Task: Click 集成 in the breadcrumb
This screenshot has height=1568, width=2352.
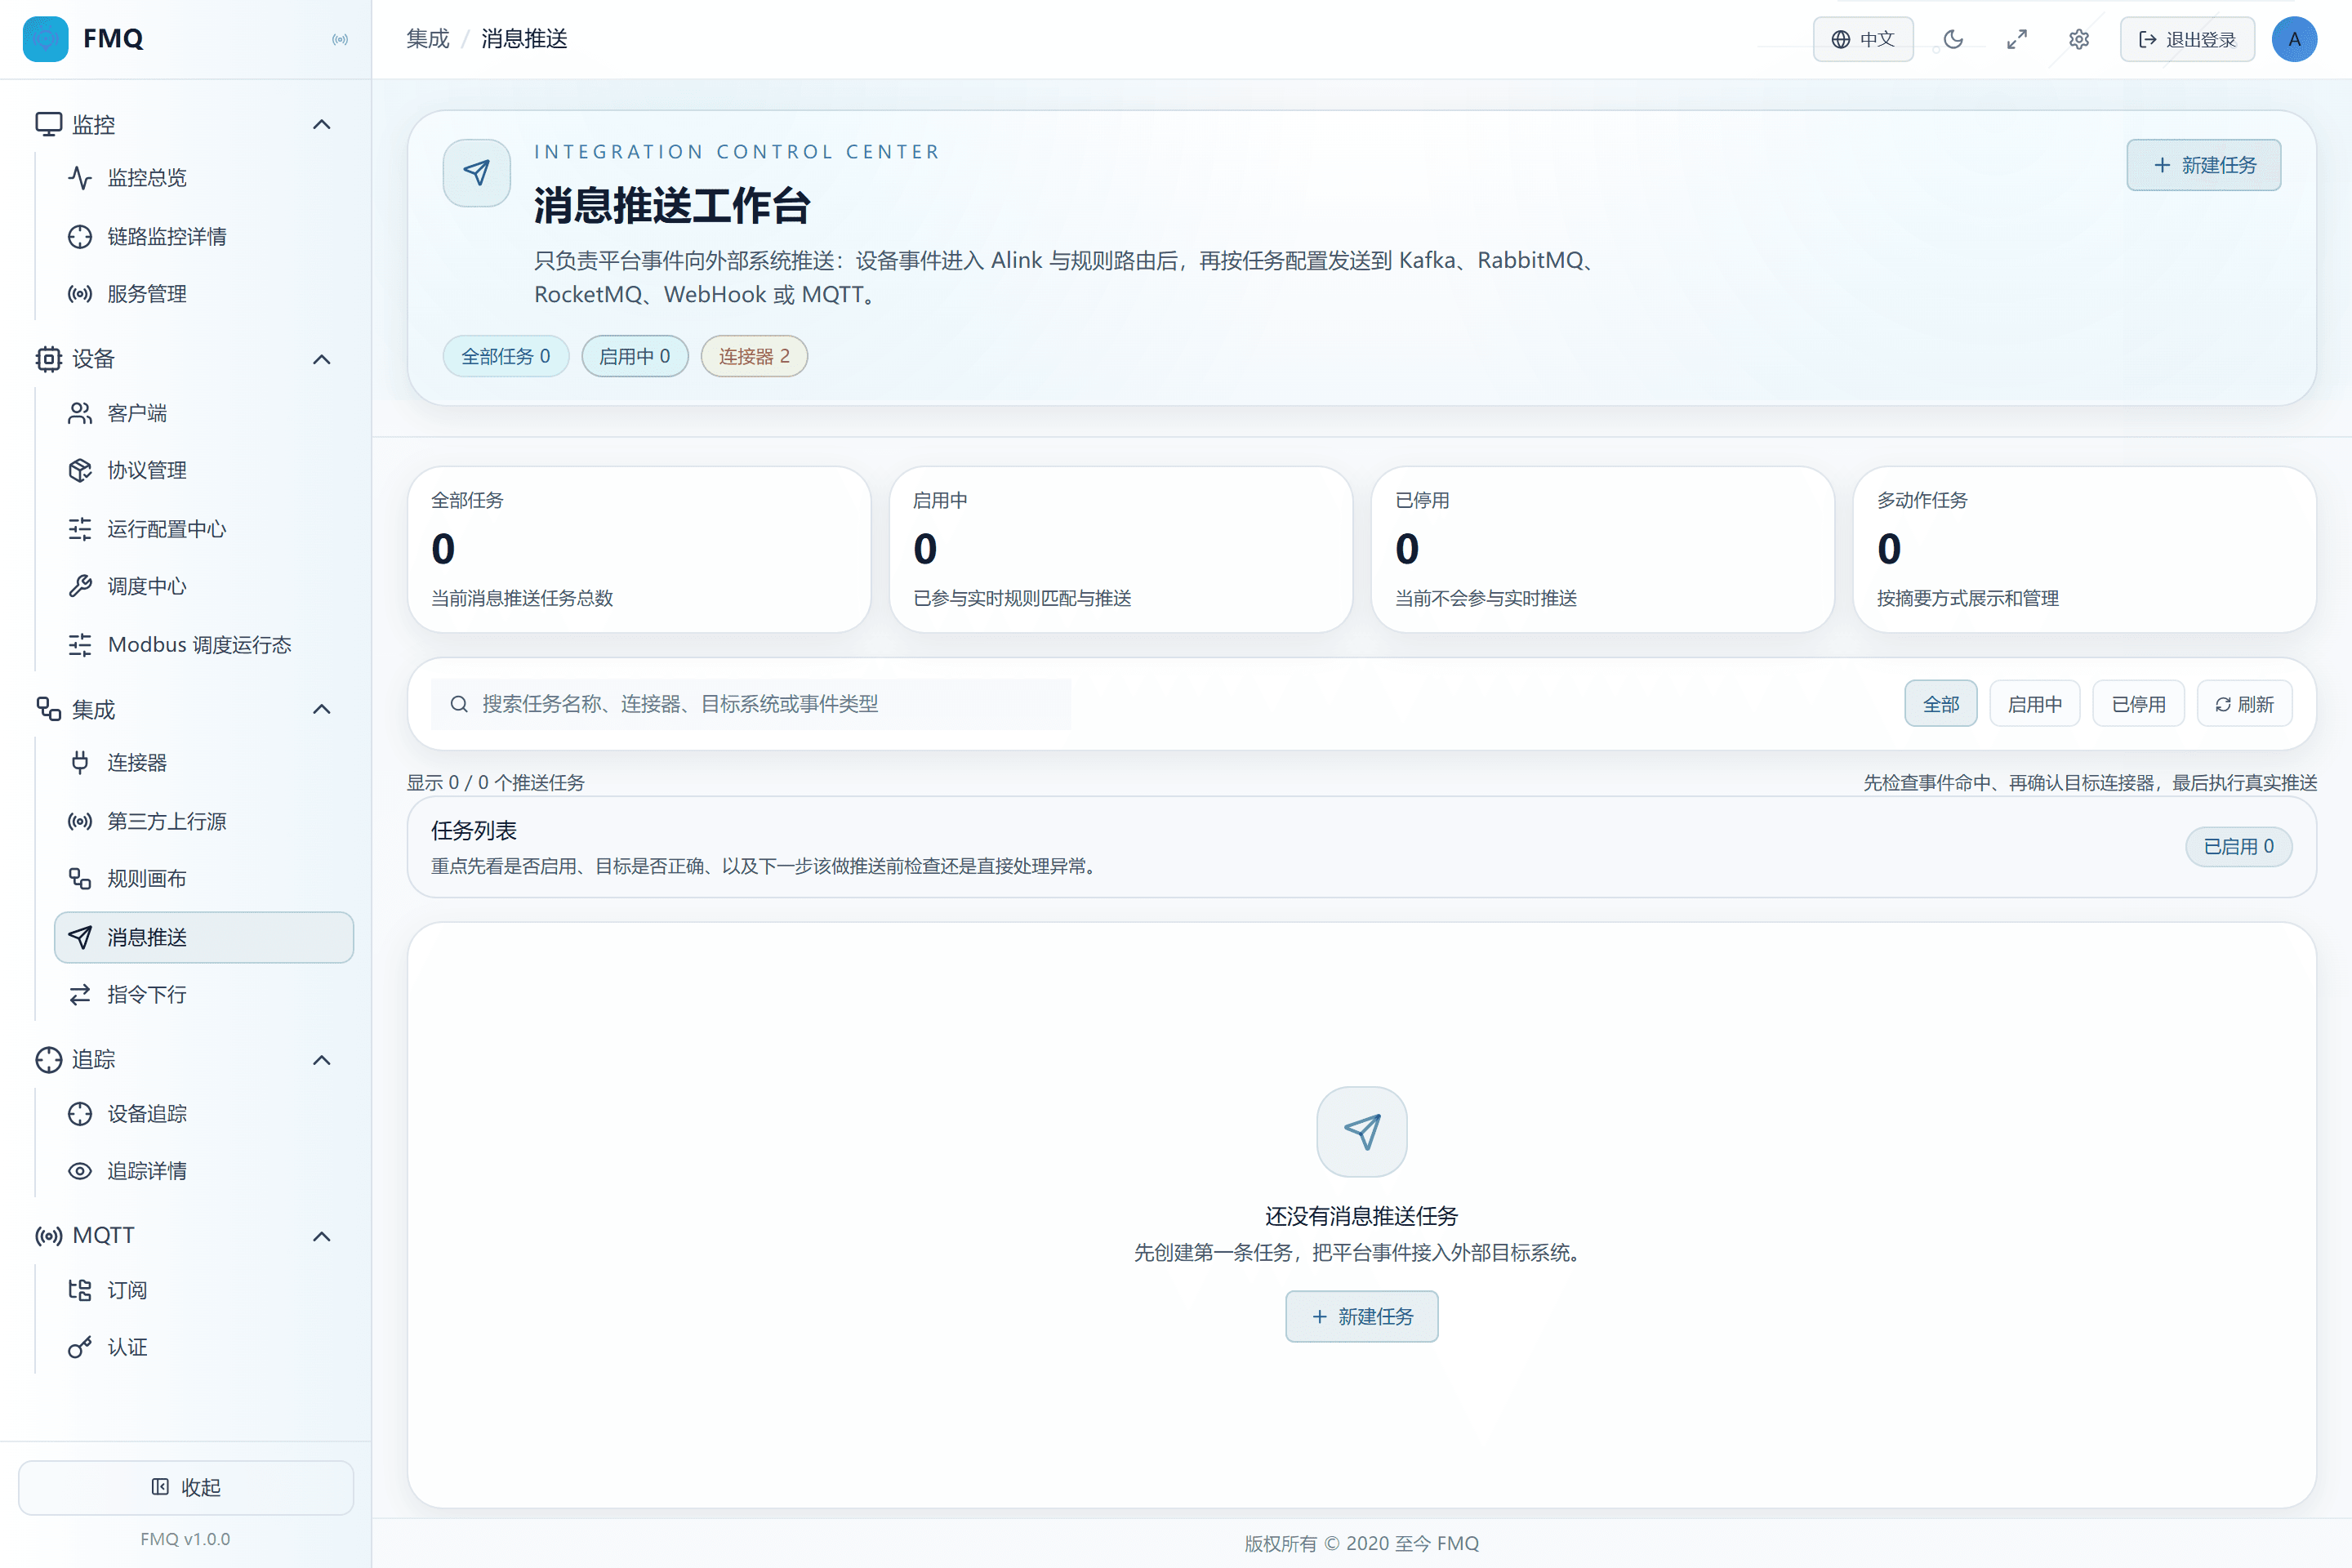Action: [428, 39]
